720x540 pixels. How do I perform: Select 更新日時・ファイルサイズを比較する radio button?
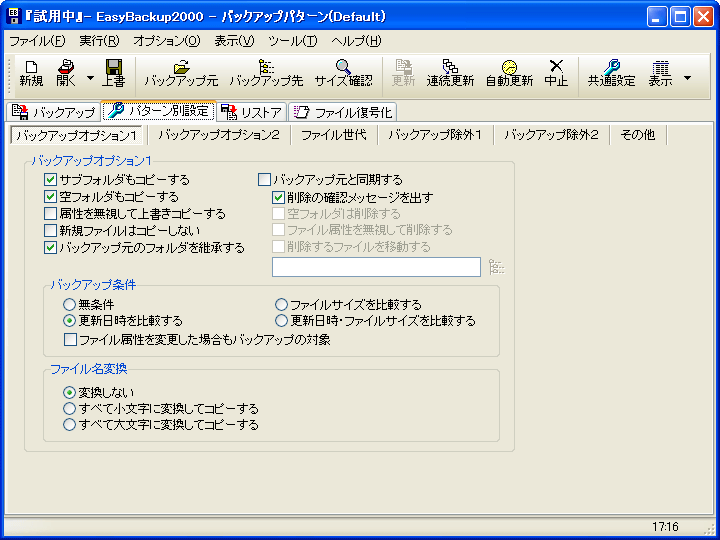coord(281,320)
